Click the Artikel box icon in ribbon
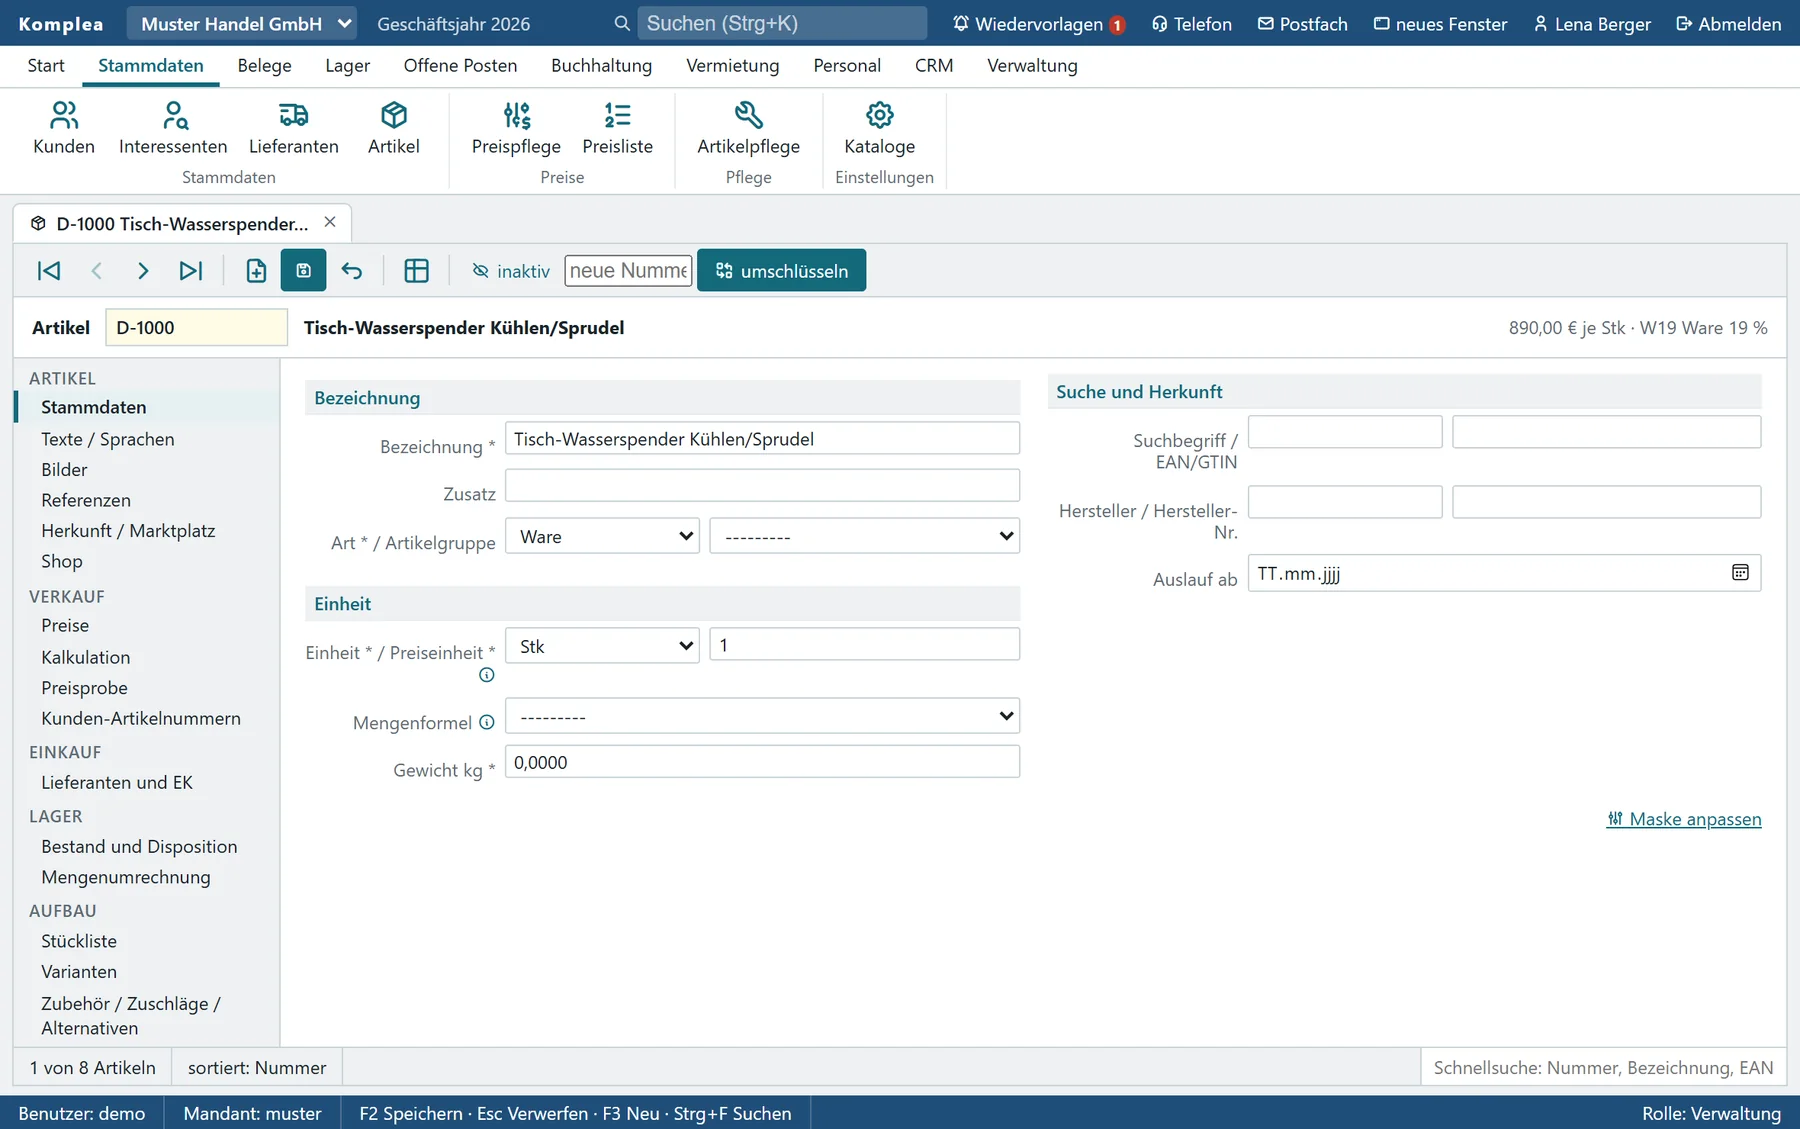The image size is (1800, 1129). [394, 128]
